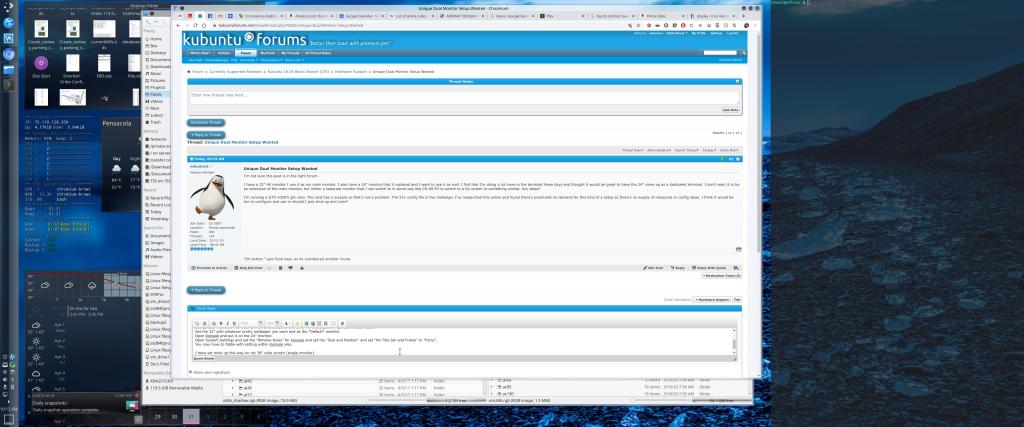1024x427 pixels.
Task: Select Home in Dolphin Places sidebar
Action: (155, 39)
